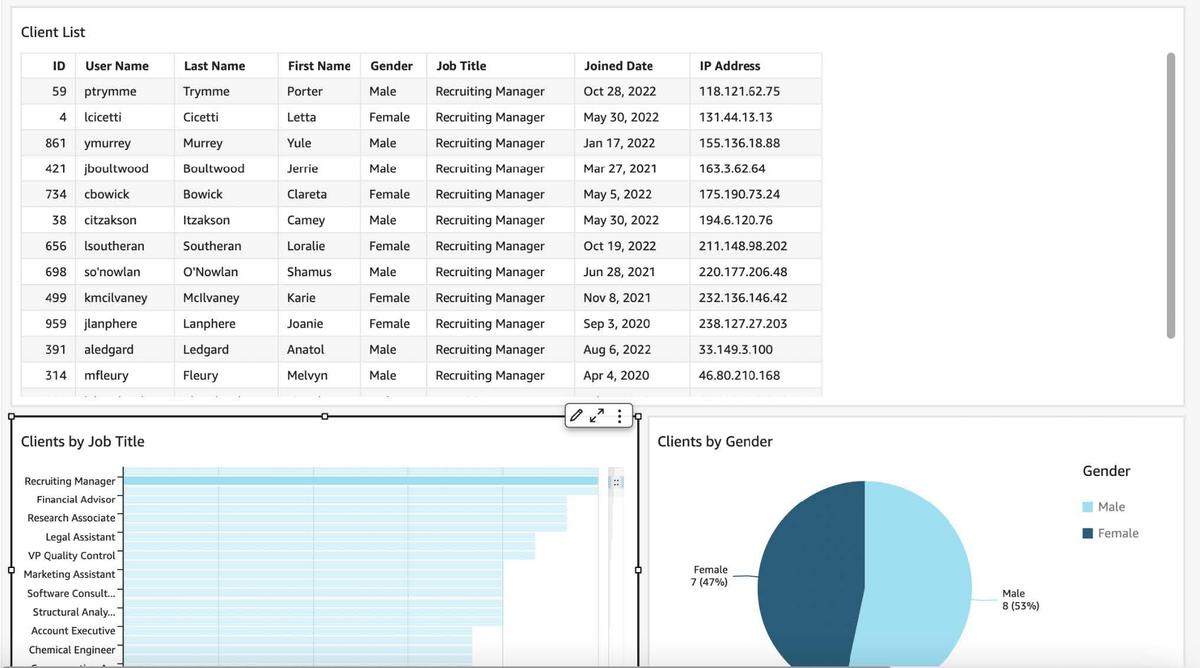Click the bar chart scrollbar grip handle
Viewport: 1200px width, 668px height.
[x=616, y=482]
